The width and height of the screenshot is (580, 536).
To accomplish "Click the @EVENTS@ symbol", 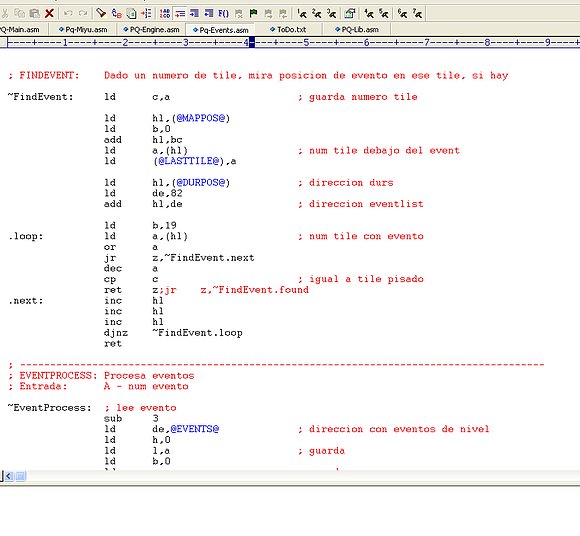I will [x=195, y=429].
